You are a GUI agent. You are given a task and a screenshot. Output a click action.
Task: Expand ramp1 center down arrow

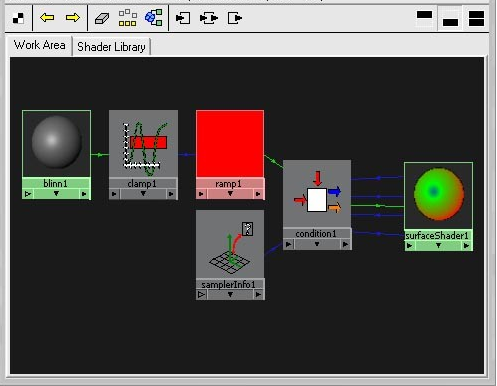[x=230, y=194]
